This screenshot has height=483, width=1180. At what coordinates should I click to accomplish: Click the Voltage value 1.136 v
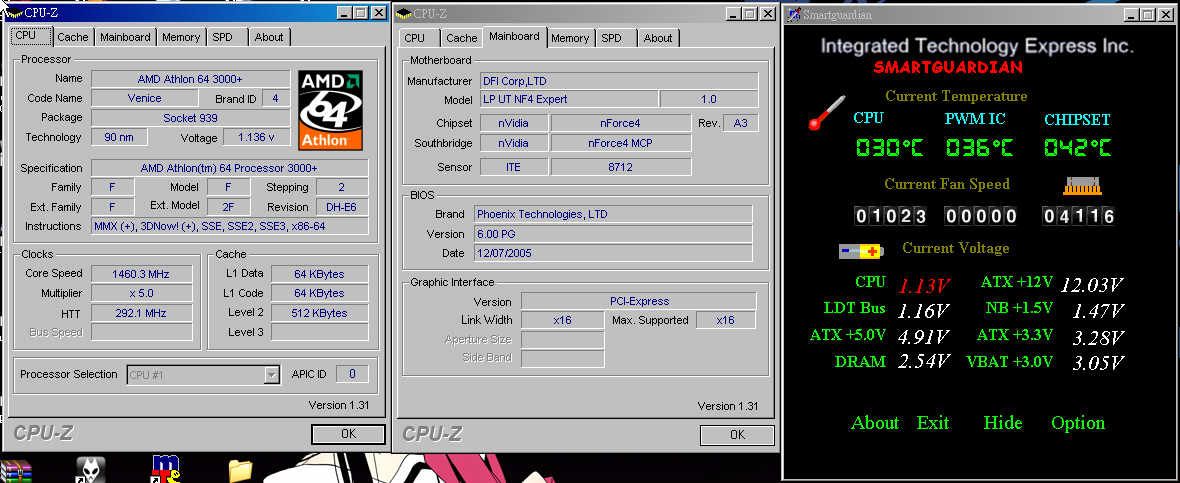256,138
